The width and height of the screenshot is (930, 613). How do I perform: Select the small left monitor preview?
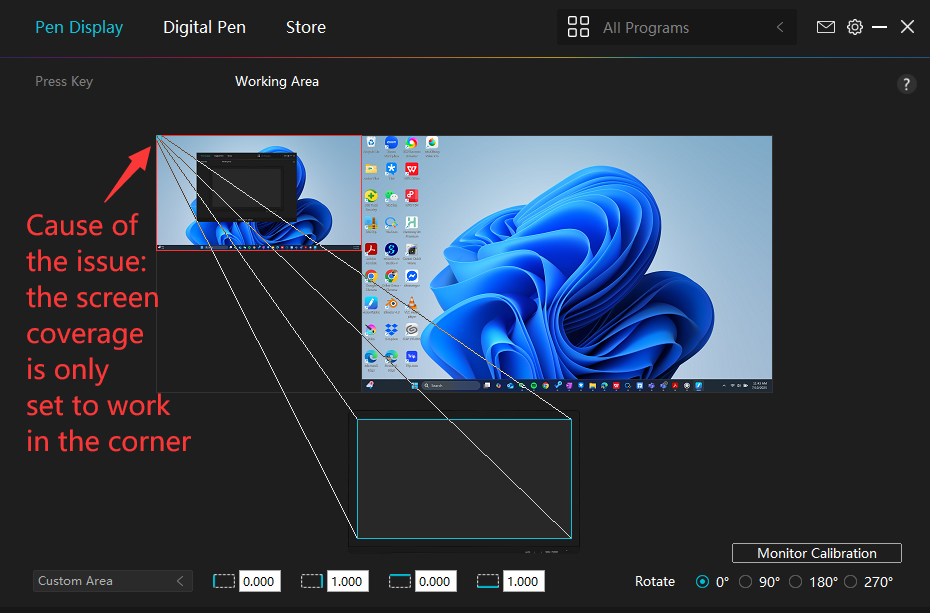tap(259, 193)
